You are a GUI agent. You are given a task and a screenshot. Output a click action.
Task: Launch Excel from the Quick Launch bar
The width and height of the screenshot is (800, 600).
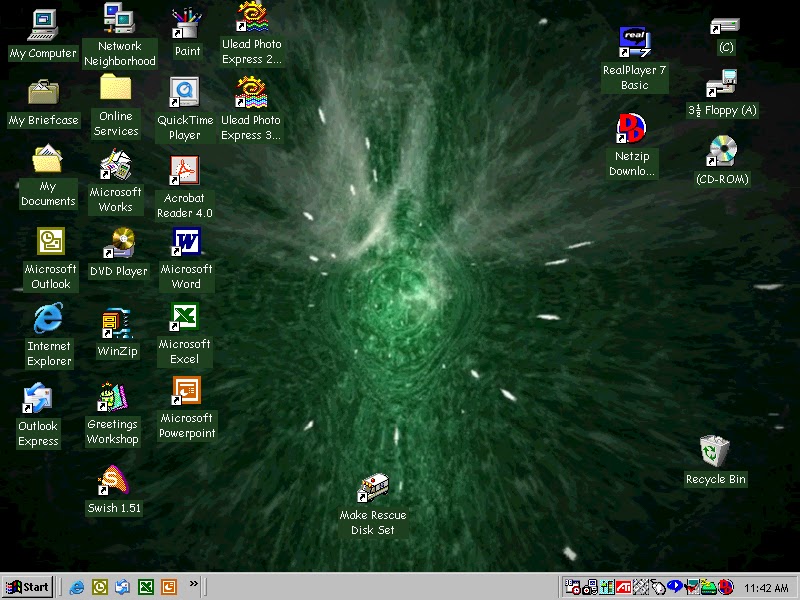(146, 587)
